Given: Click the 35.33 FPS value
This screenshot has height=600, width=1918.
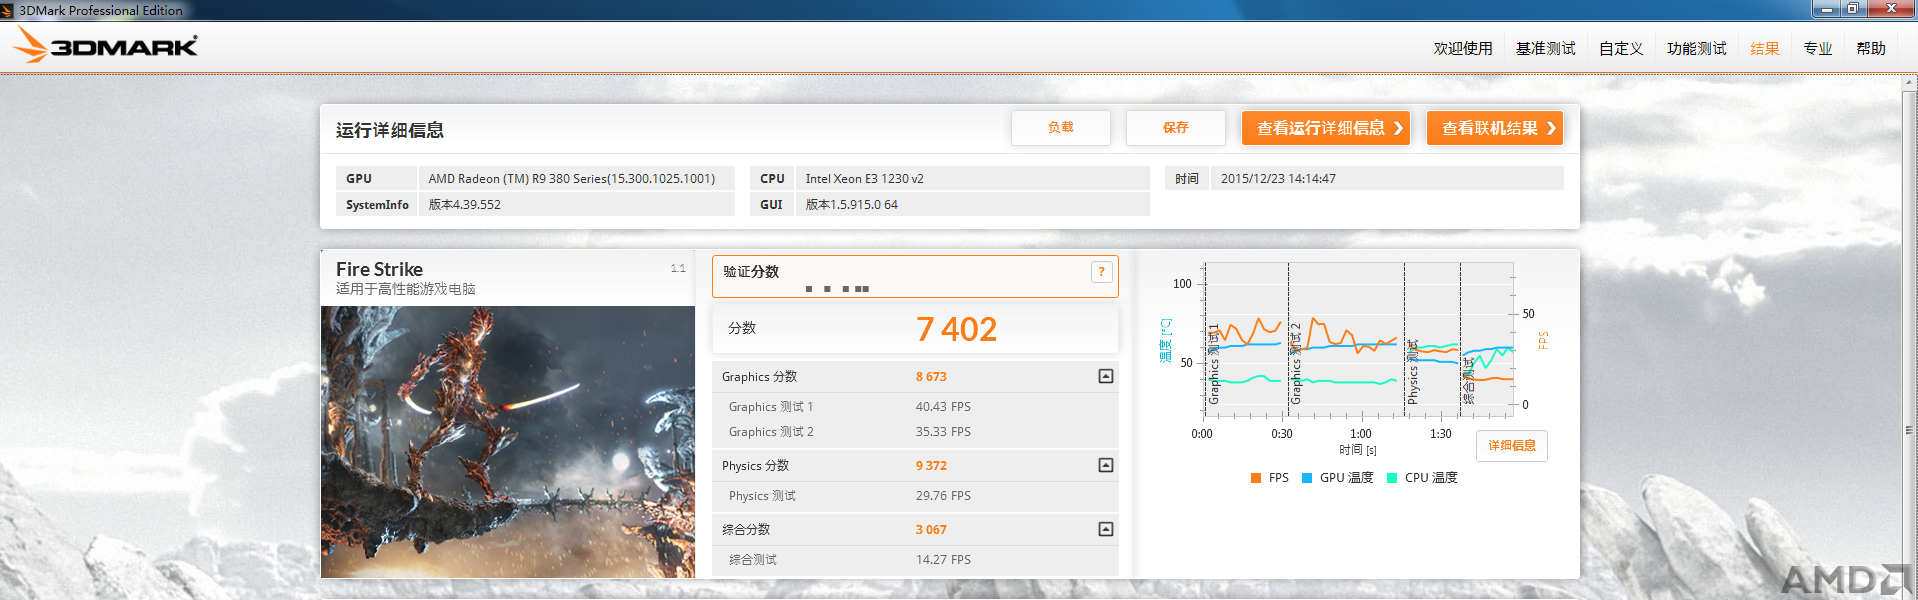Looking at the screenshot, I should [943, 432].
